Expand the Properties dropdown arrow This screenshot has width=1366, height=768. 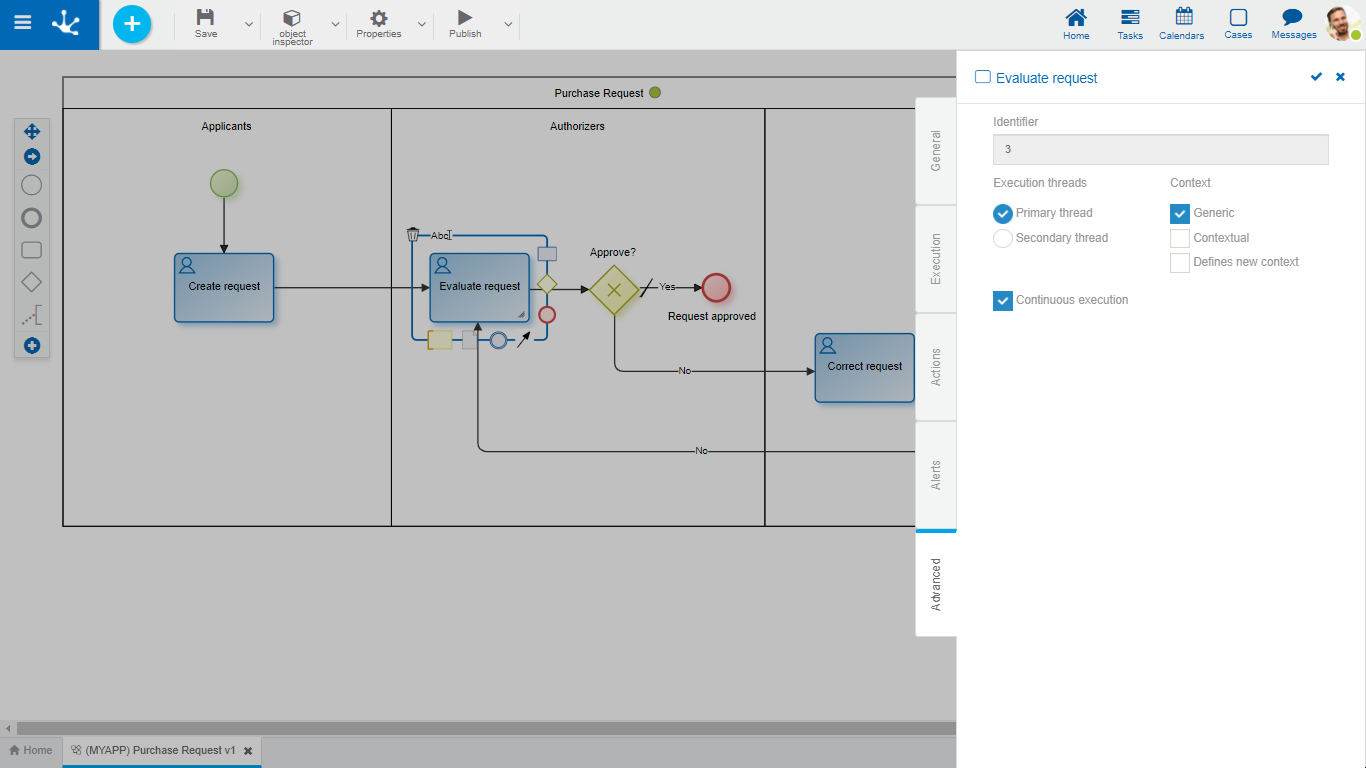click(x=421, y=24)
